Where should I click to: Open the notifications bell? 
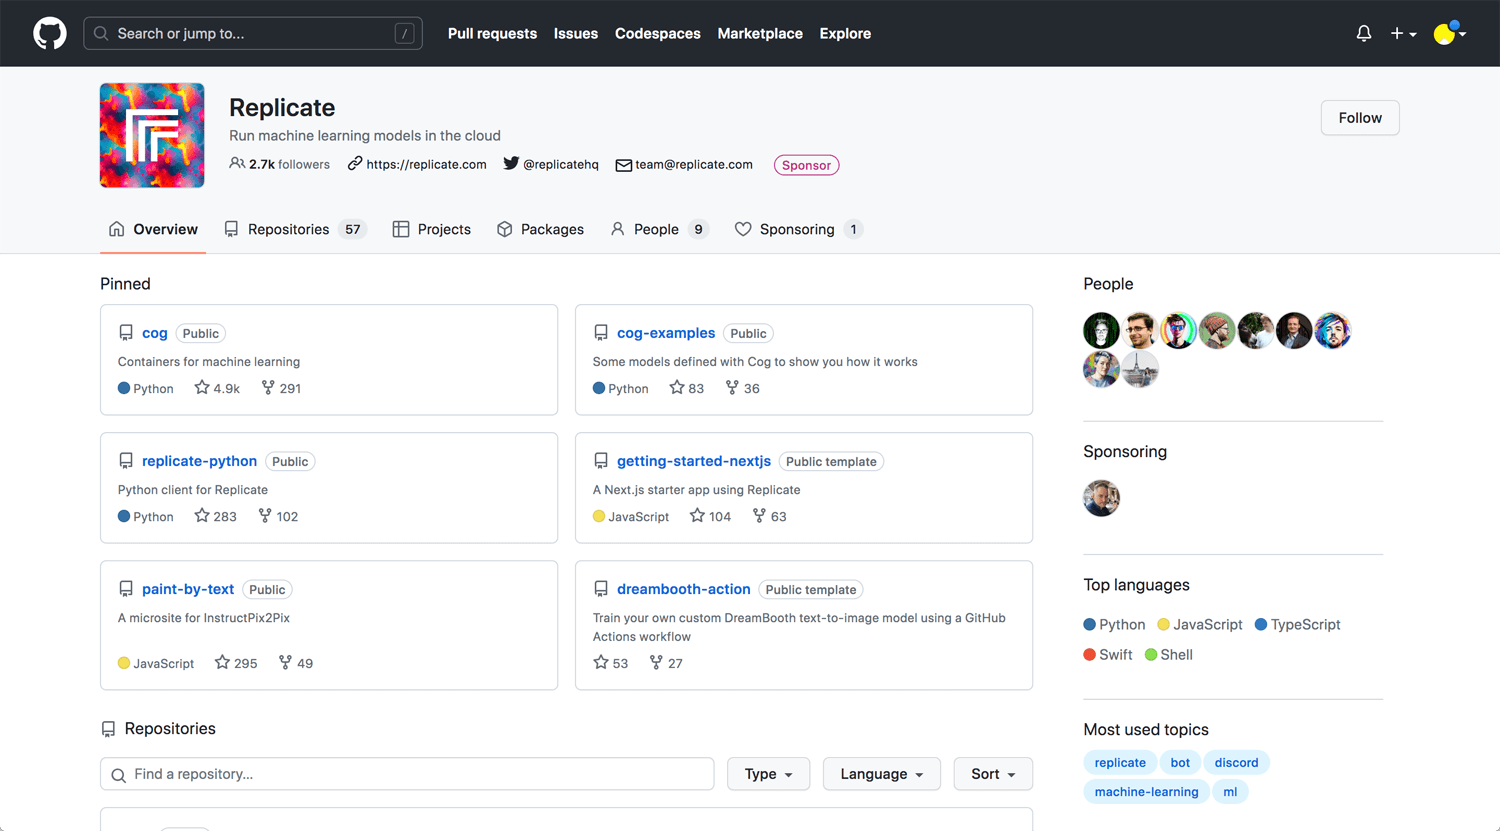1364,33
